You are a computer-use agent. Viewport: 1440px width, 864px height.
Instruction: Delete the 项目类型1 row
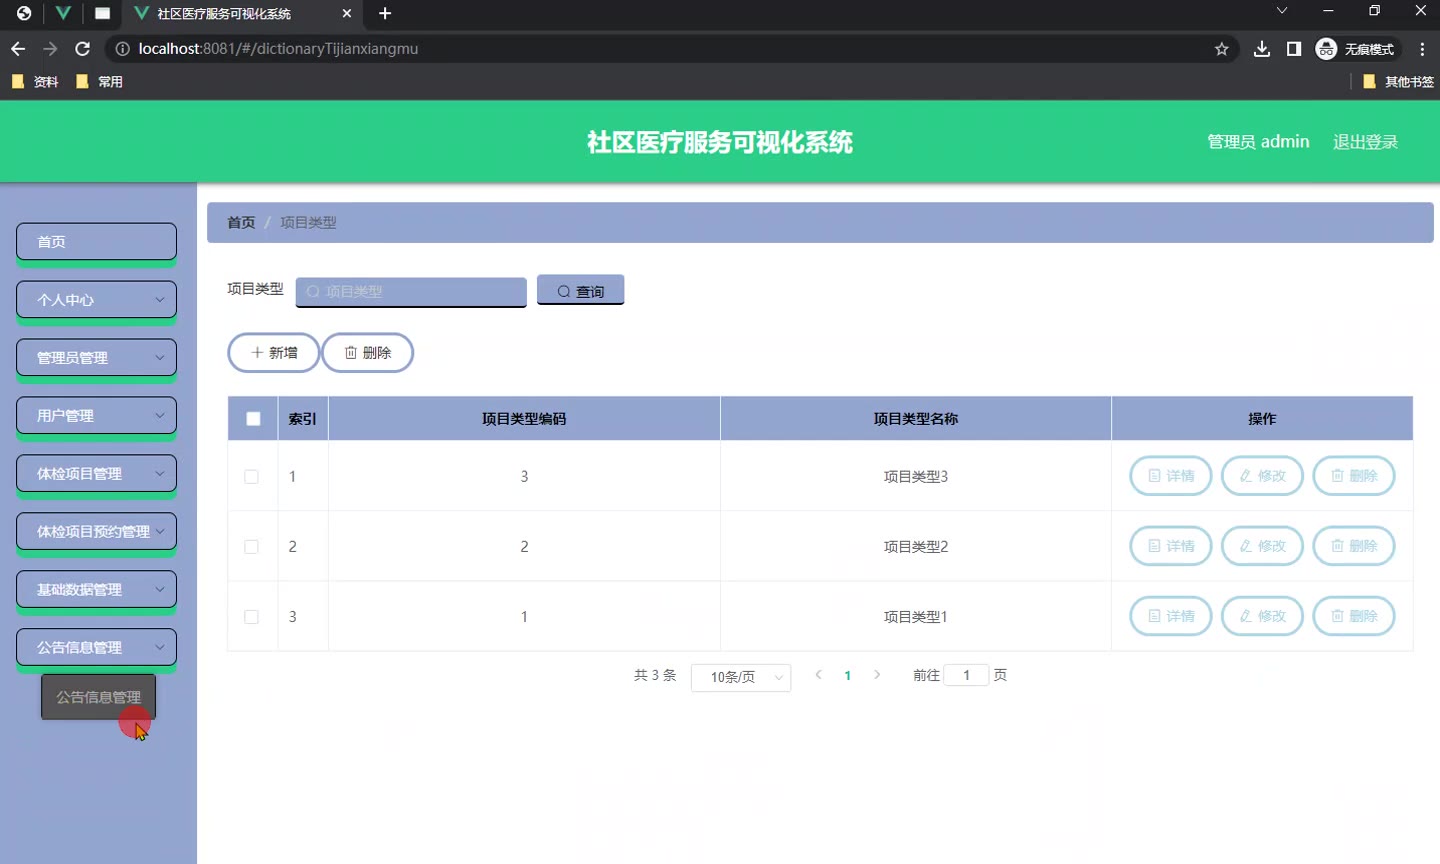pyautogui.click(x=1353, y=616)
